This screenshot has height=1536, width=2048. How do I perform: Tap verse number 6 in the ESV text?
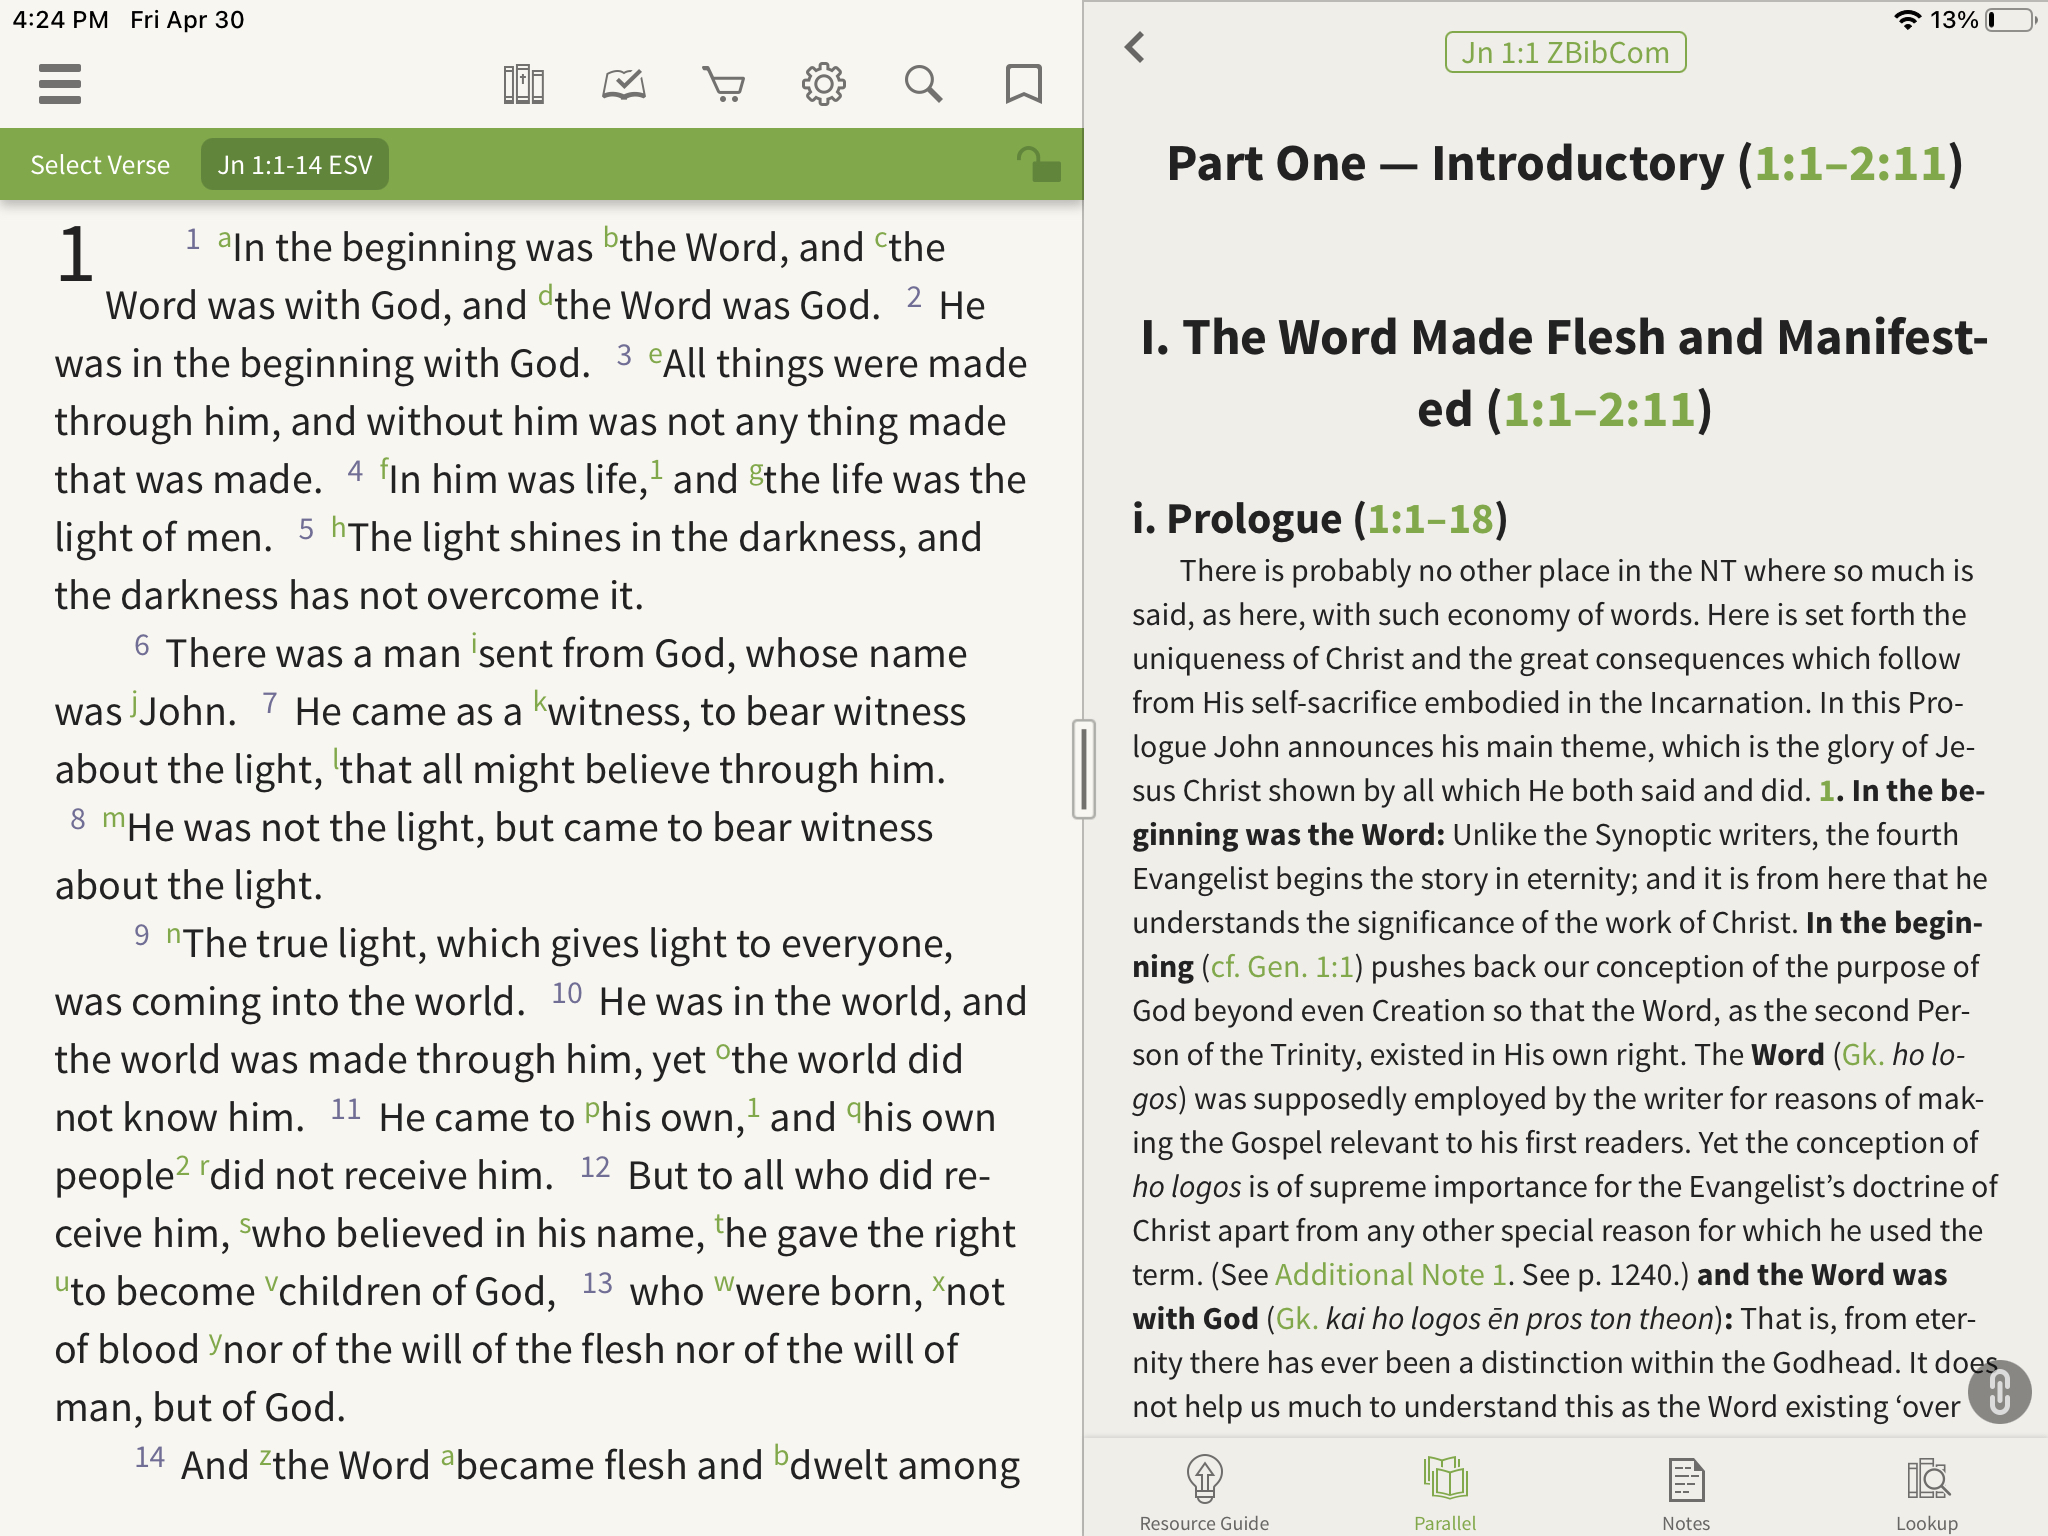click(x=142, y=646)
